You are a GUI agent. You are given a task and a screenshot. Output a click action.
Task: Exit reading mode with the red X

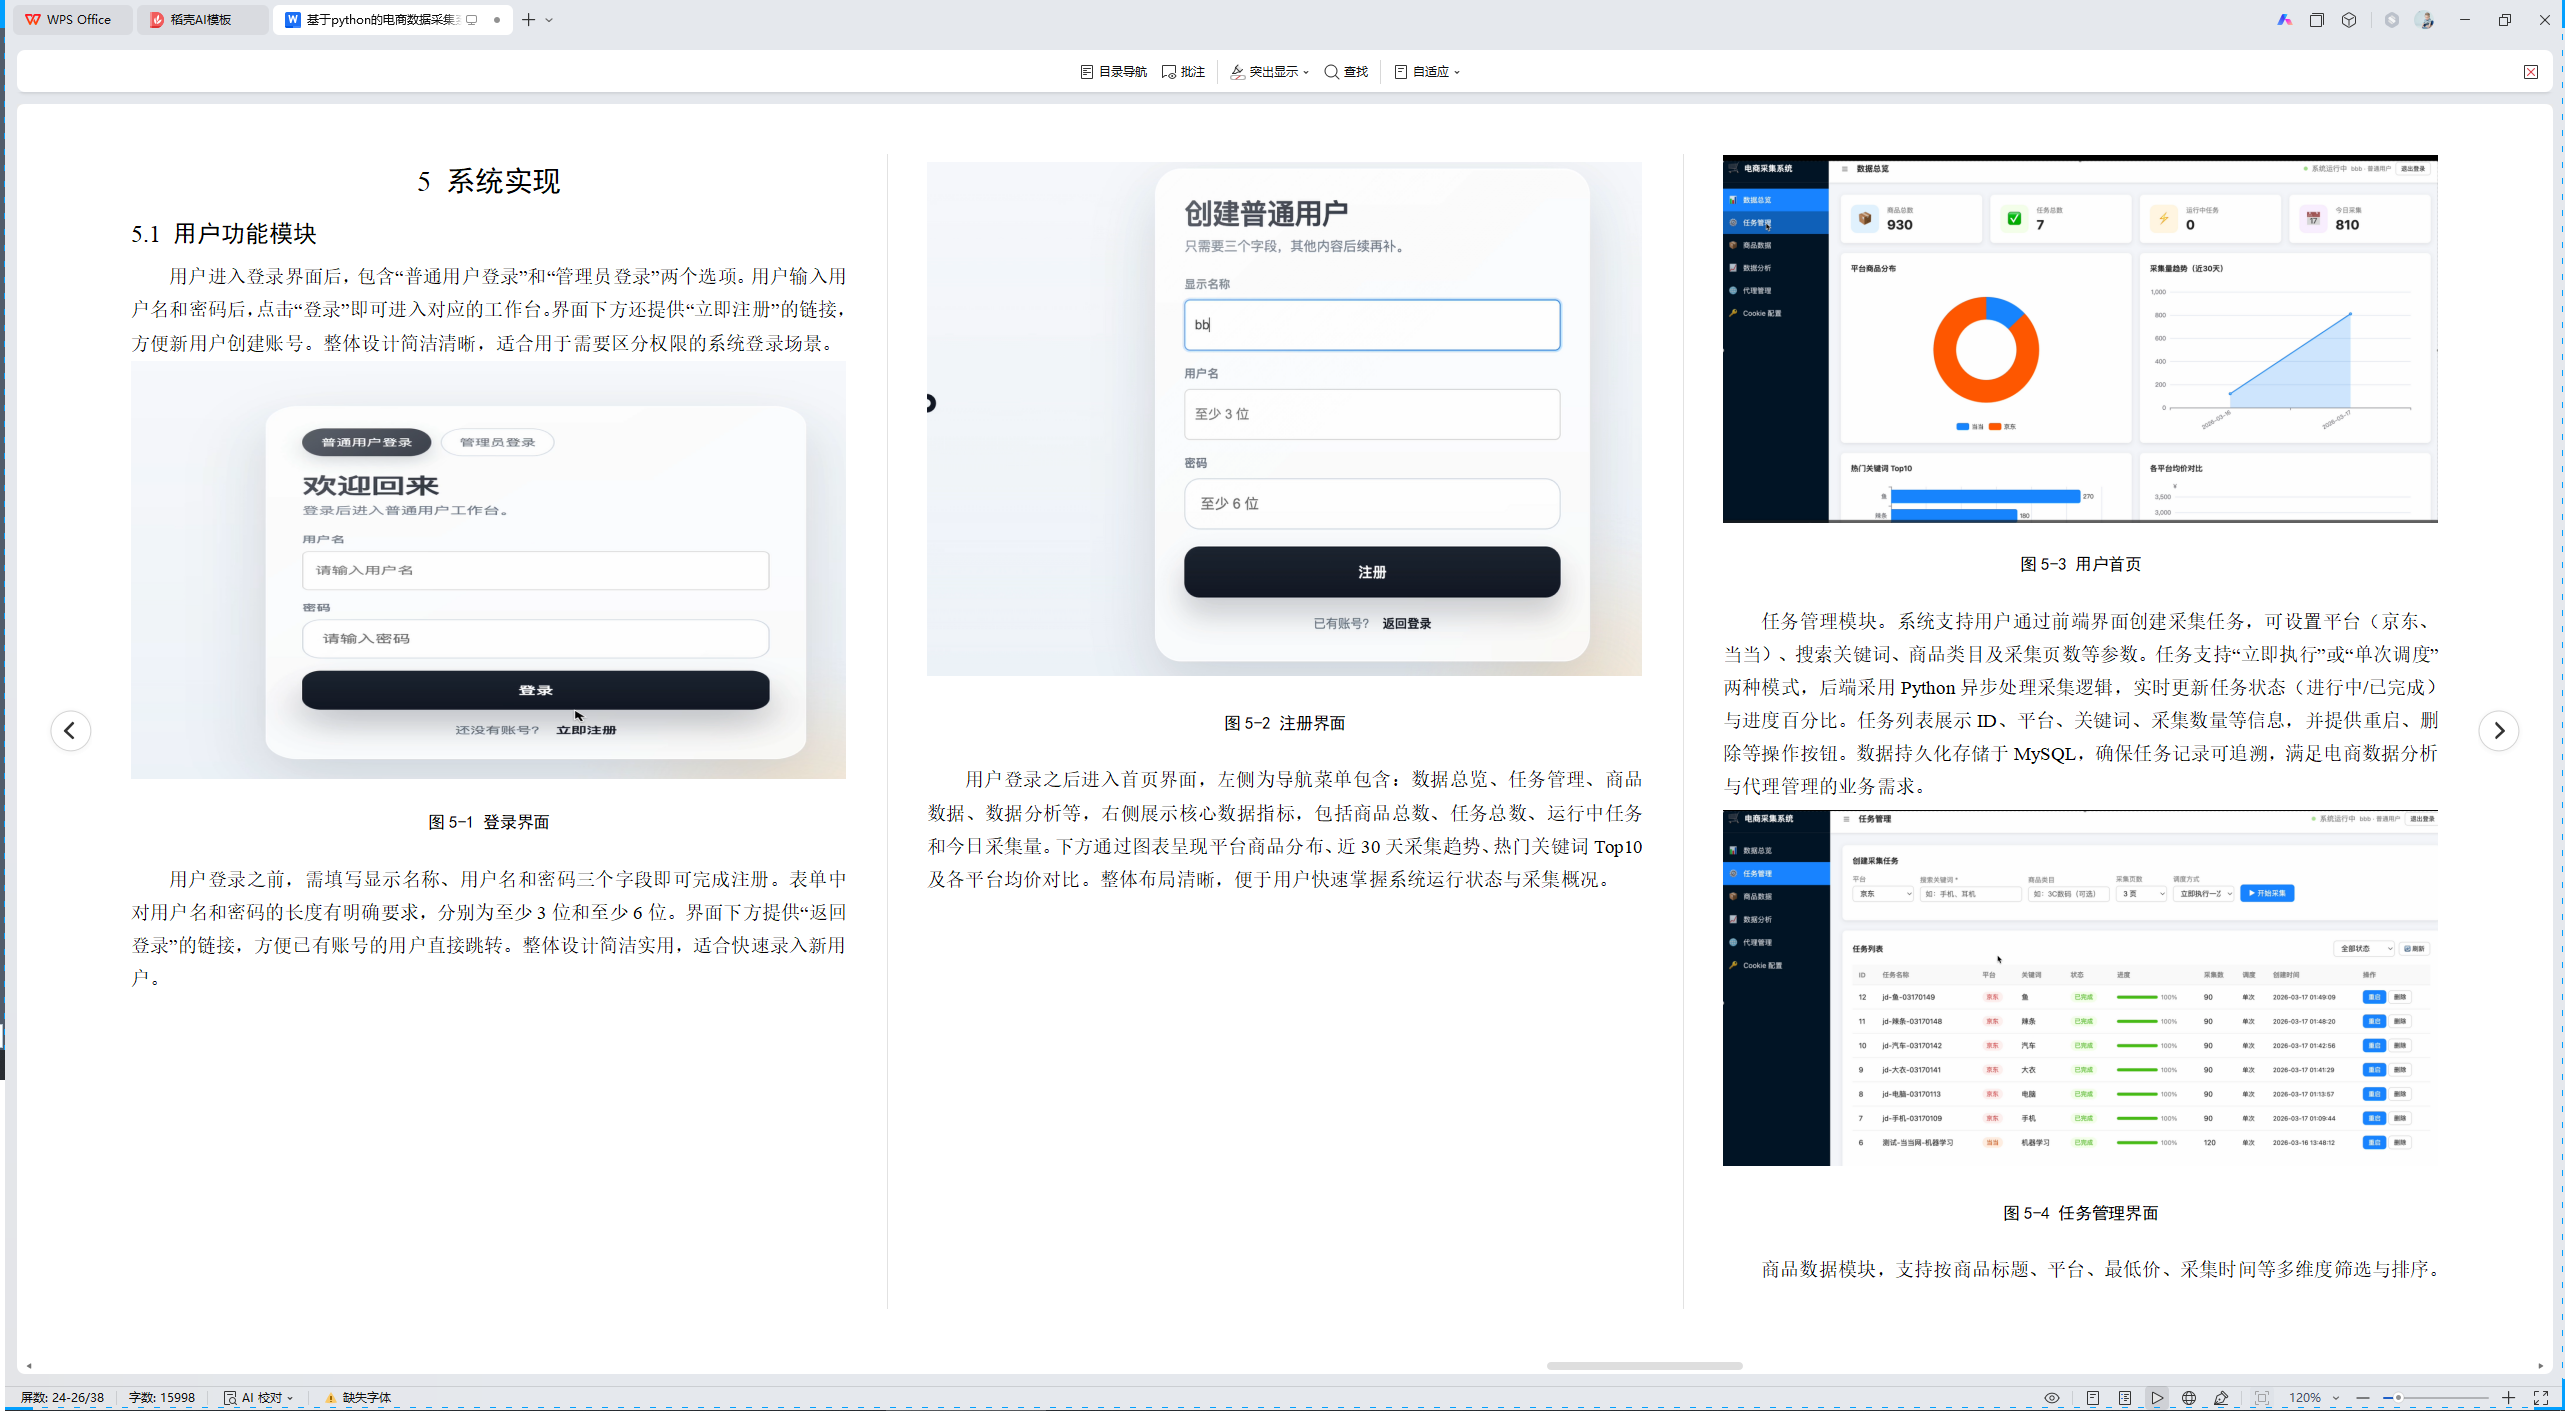2530,72
